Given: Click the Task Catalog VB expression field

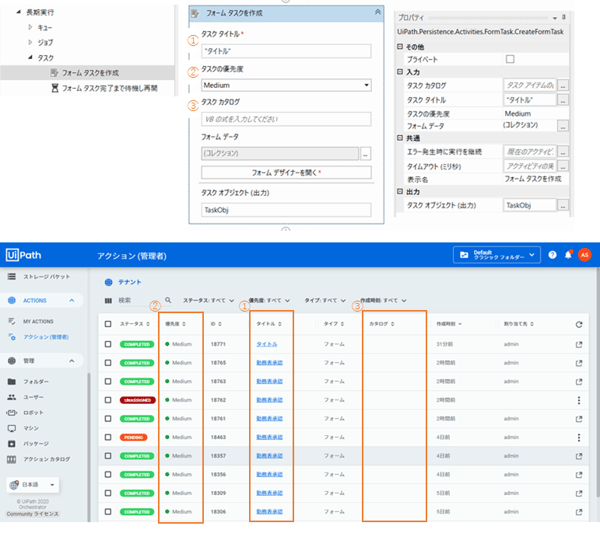Looking at the screenshot, I should tap(286, 119).
